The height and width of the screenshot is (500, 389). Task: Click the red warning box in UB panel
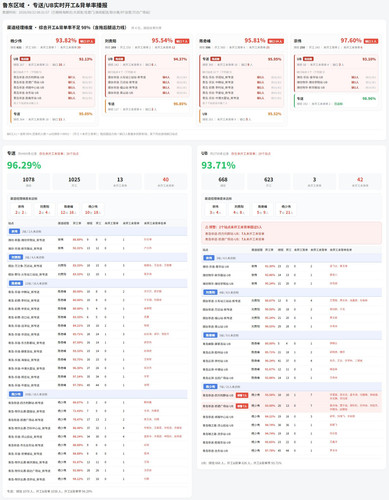click(x=292, y=233)
